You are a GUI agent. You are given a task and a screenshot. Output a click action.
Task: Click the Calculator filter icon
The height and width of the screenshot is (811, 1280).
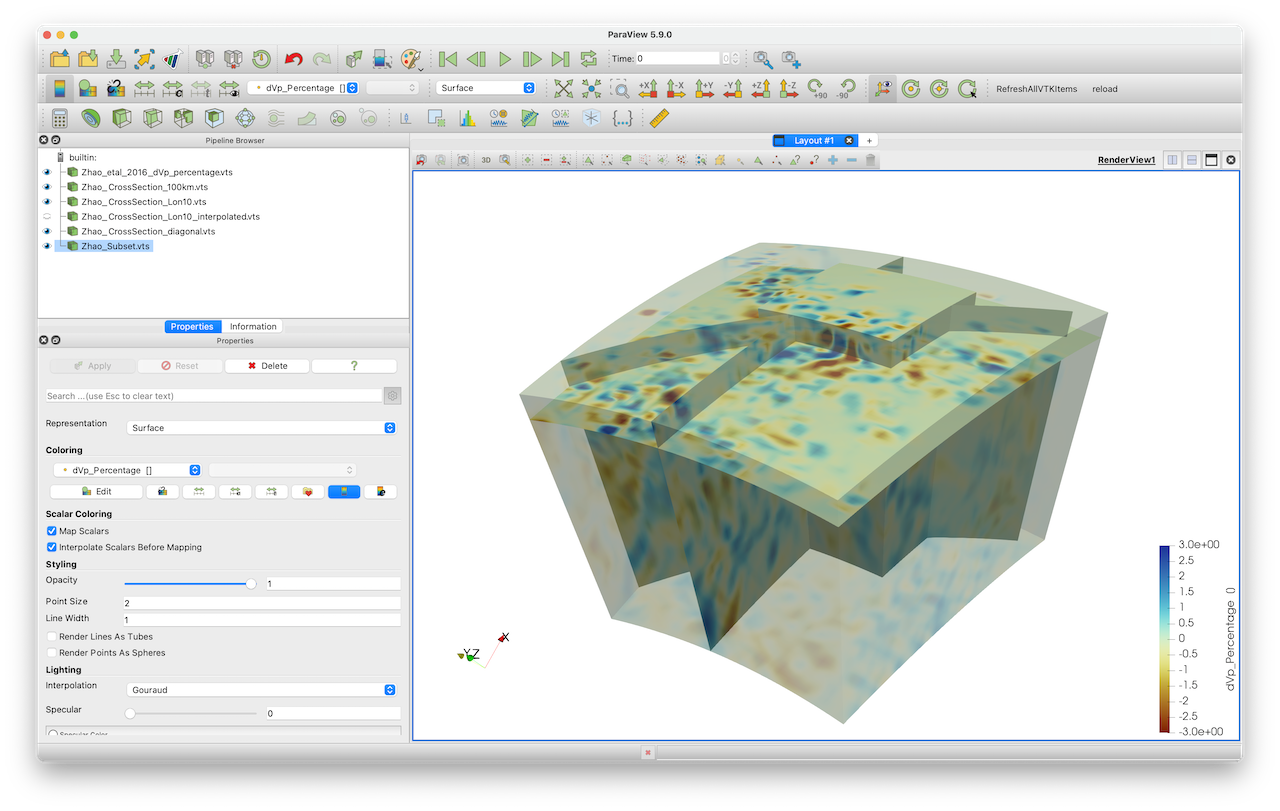click(60, 118)
